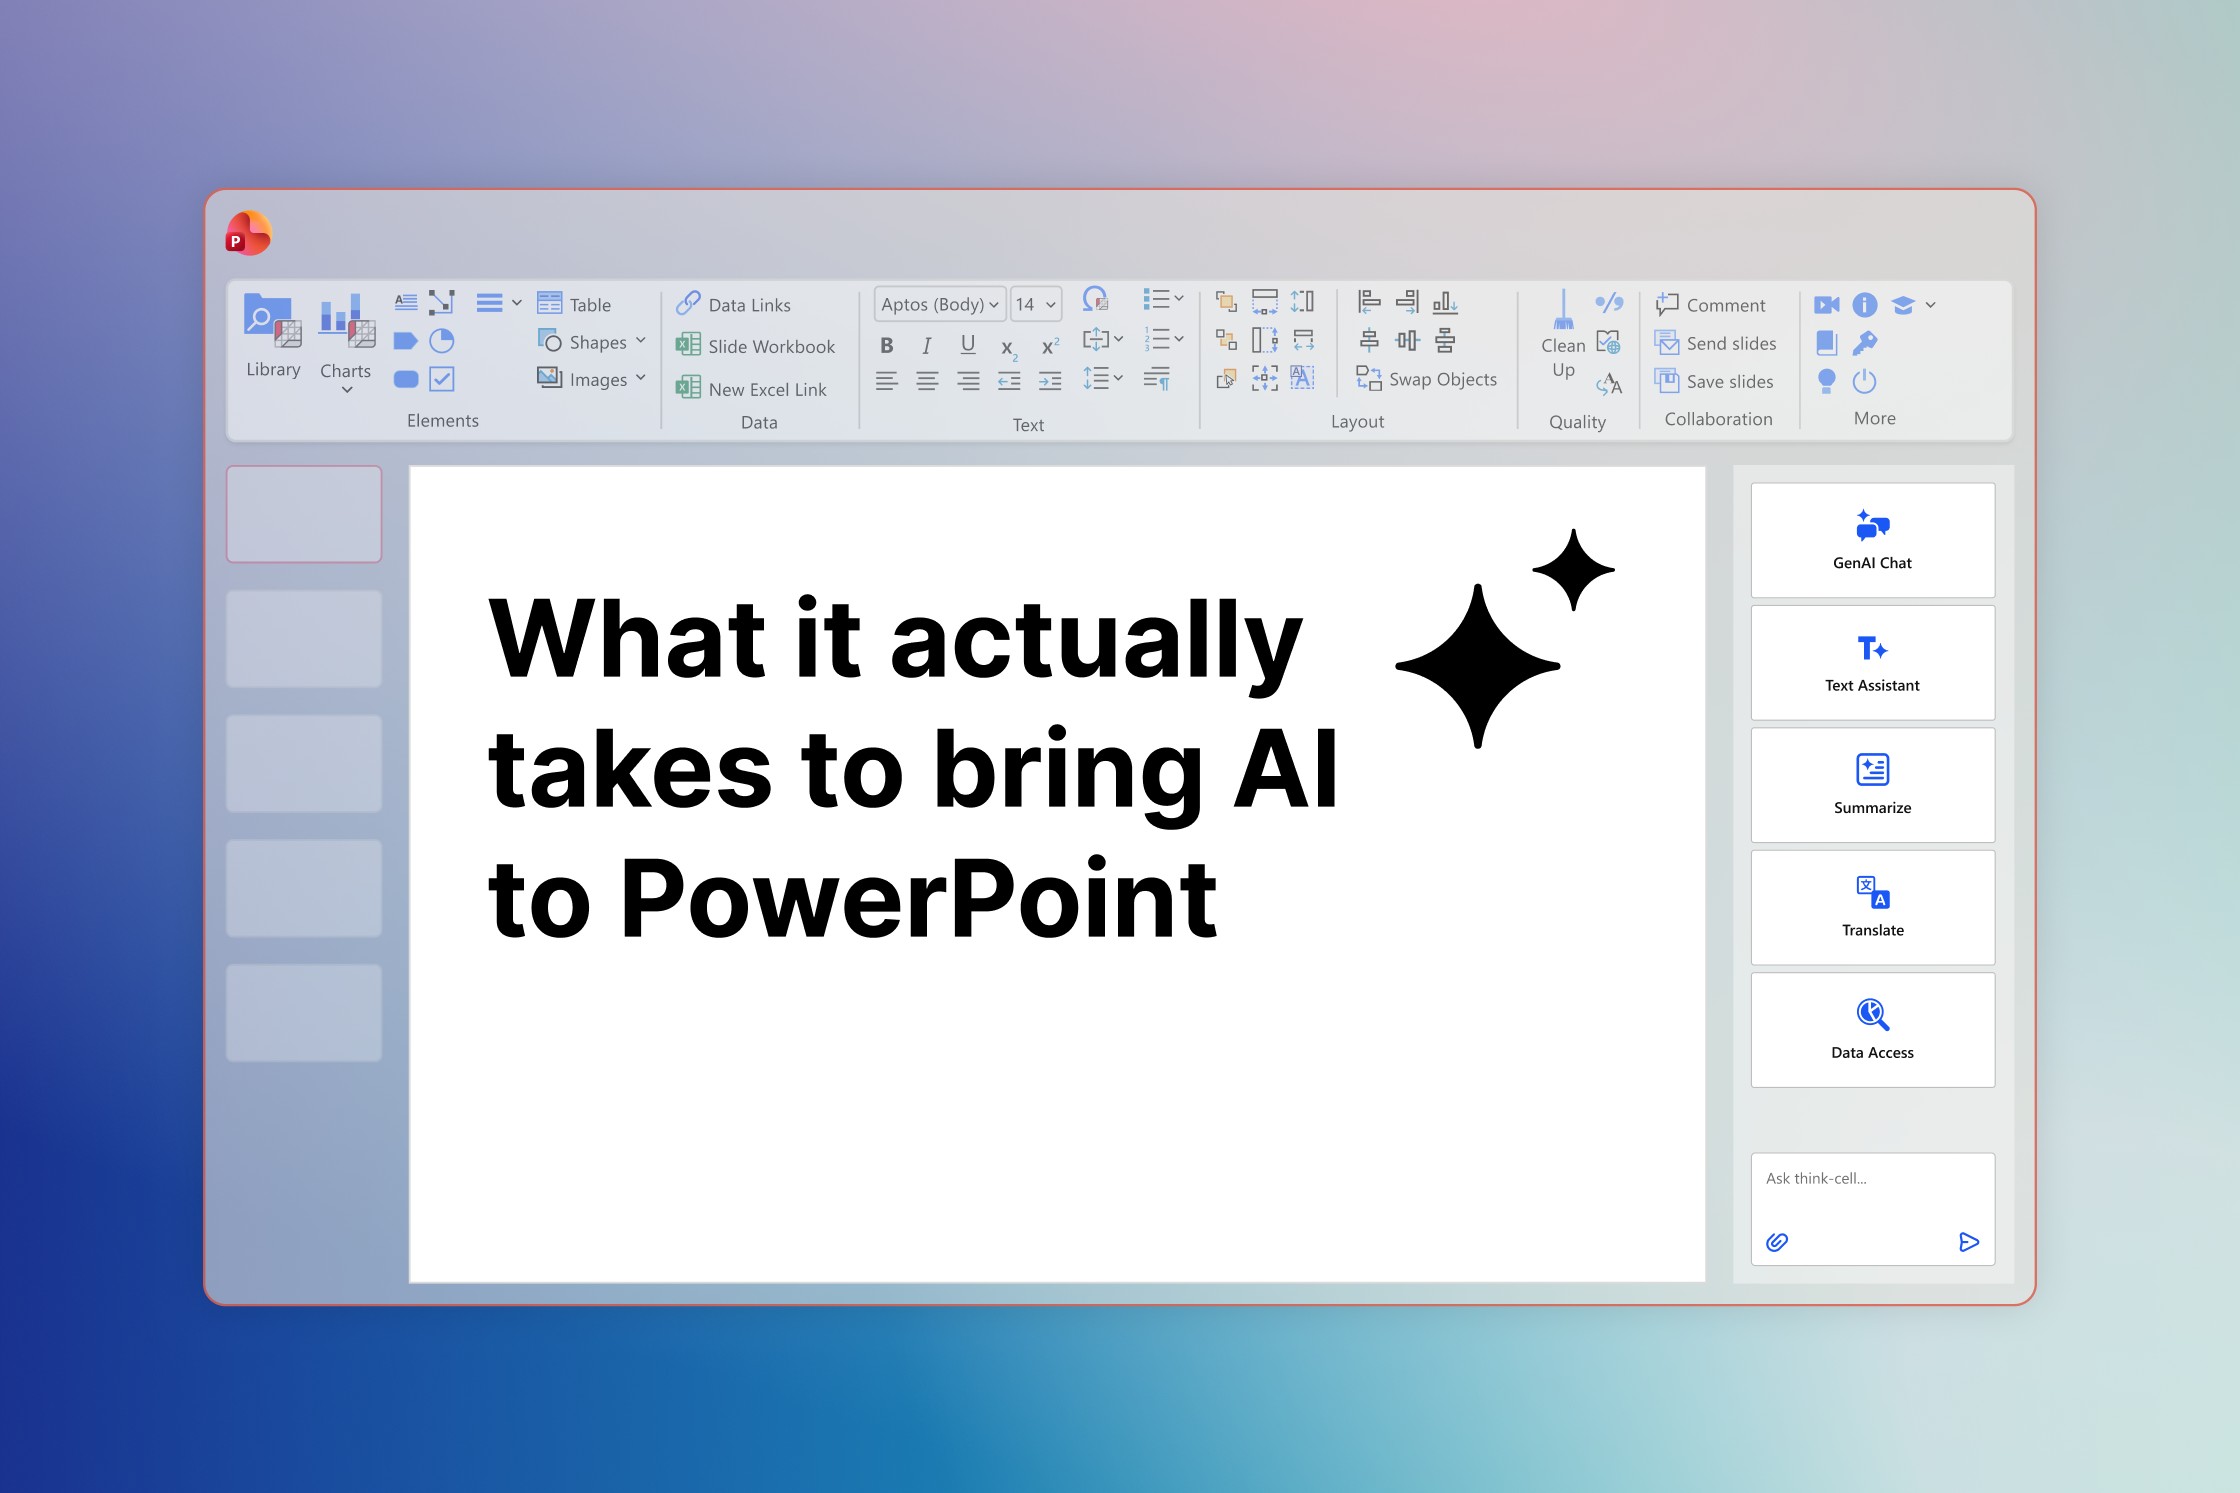
Task: Insert the checkbox element icon
Action: pos(442,379)
